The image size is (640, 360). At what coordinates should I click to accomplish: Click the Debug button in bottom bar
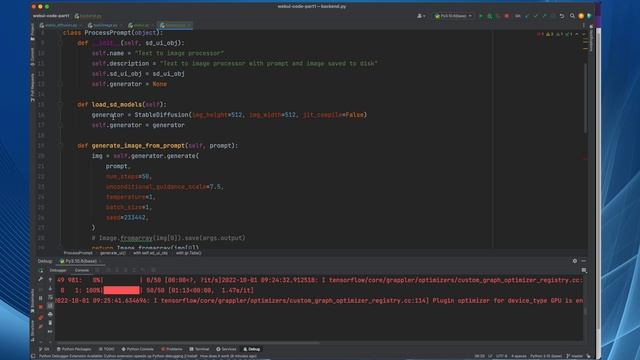(251, 349)
